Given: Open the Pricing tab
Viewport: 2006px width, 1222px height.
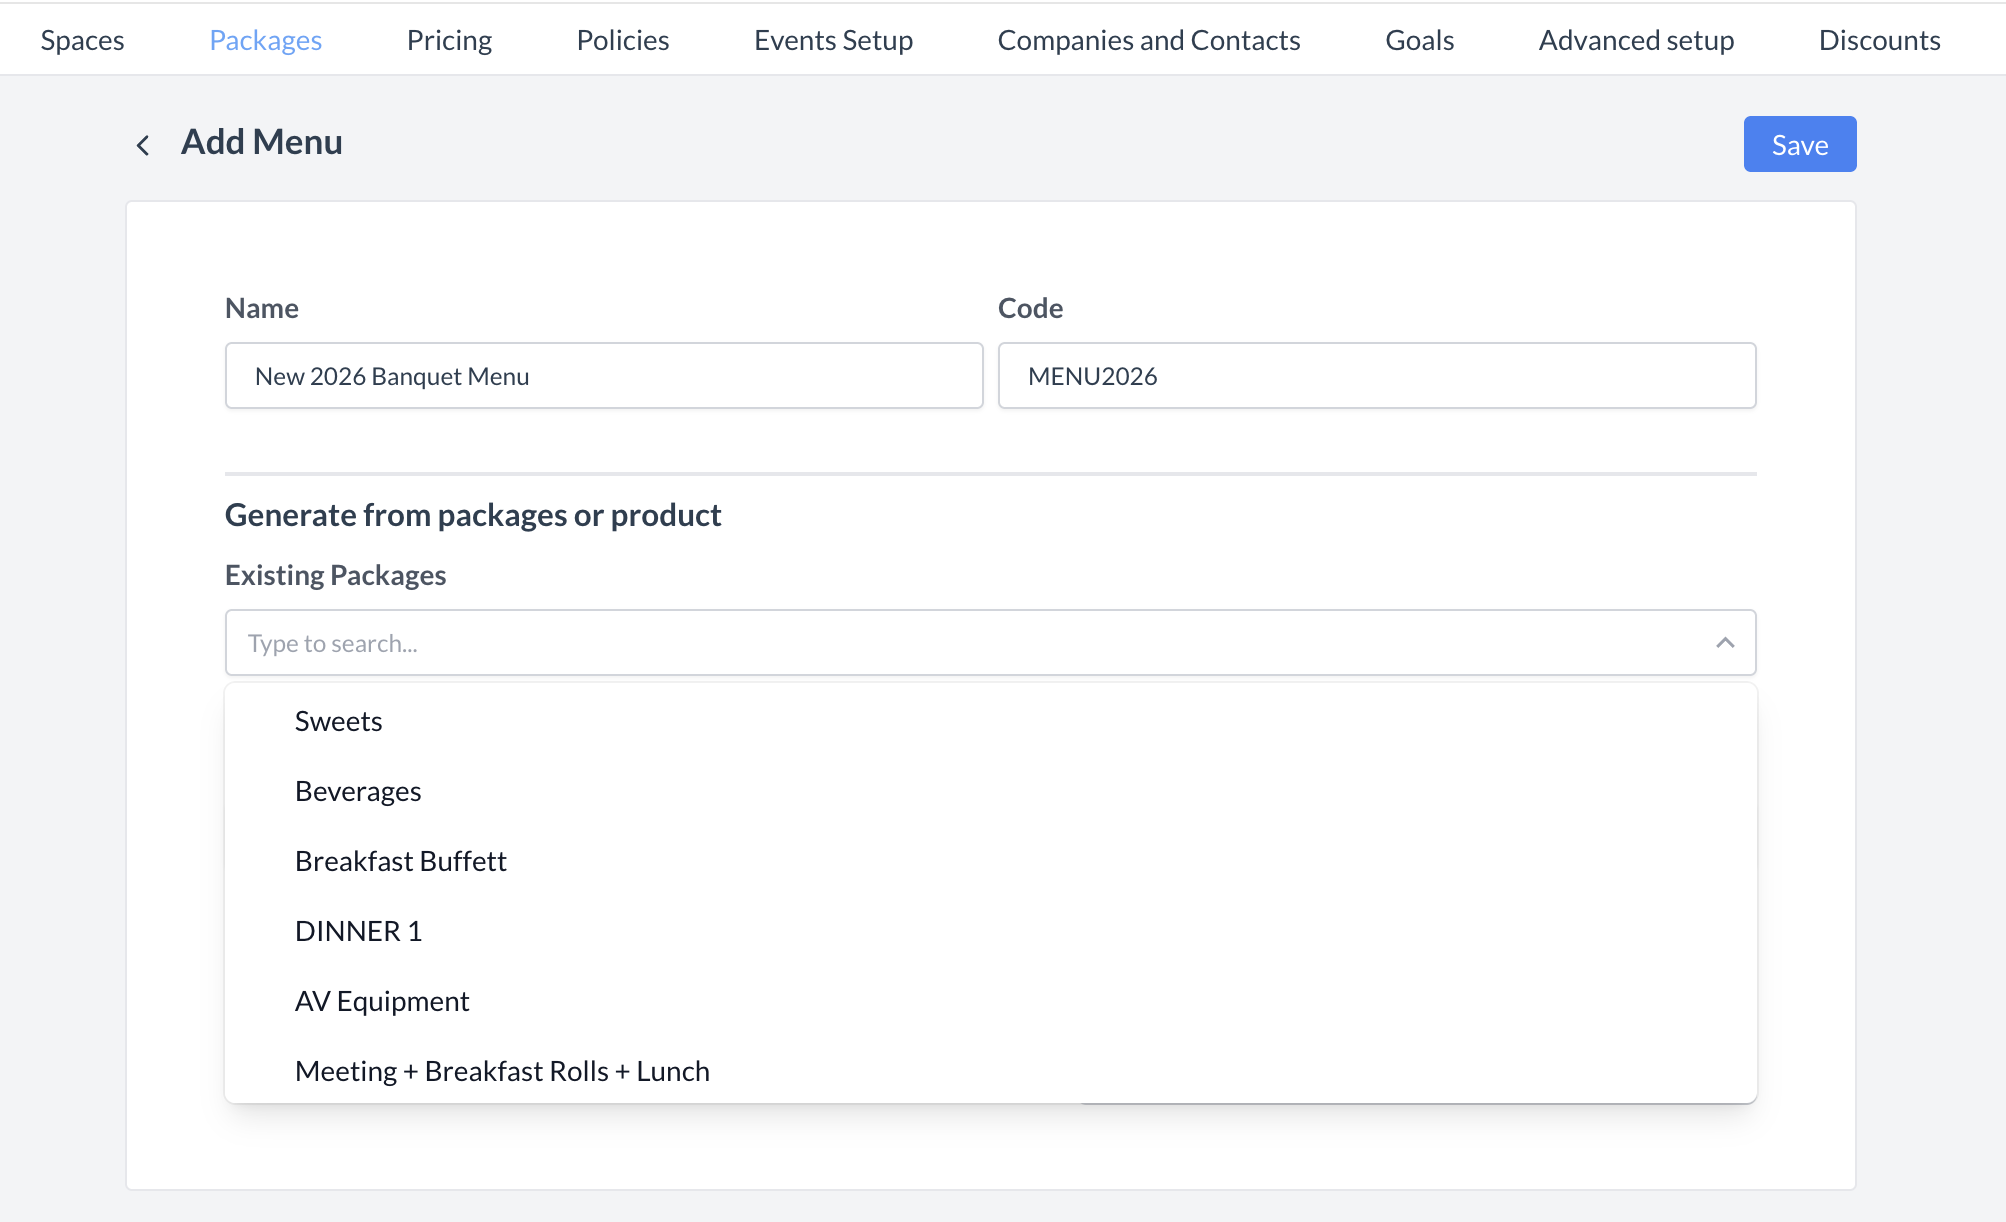Looking at the screenshot, I should [x=449, y=40].
